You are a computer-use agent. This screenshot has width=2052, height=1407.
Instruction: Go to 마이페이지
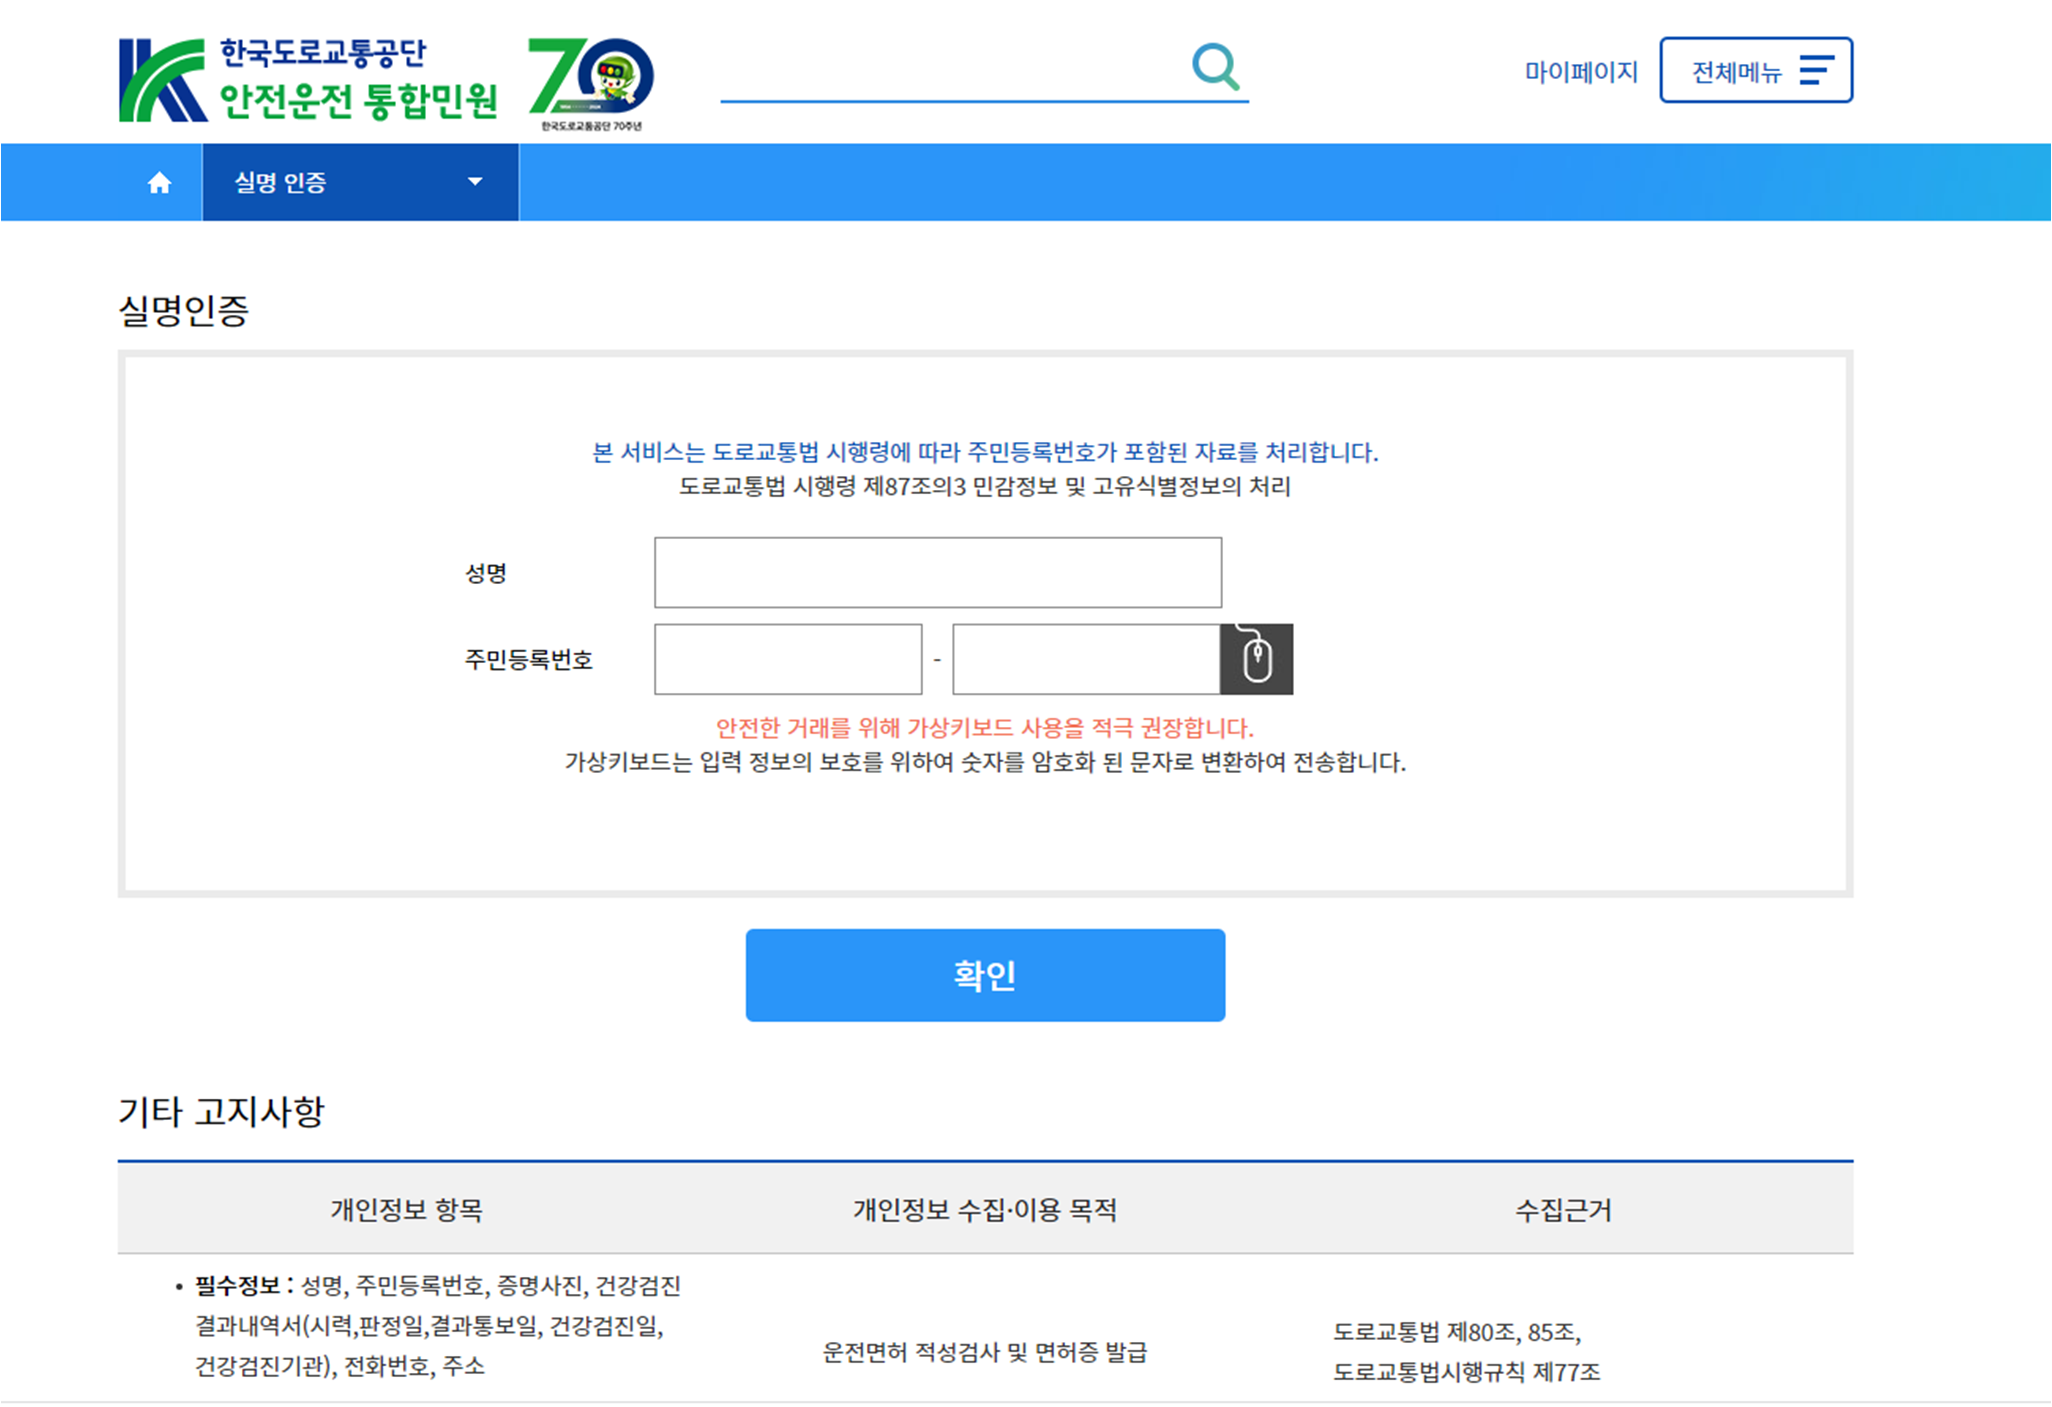(1580, 70)
